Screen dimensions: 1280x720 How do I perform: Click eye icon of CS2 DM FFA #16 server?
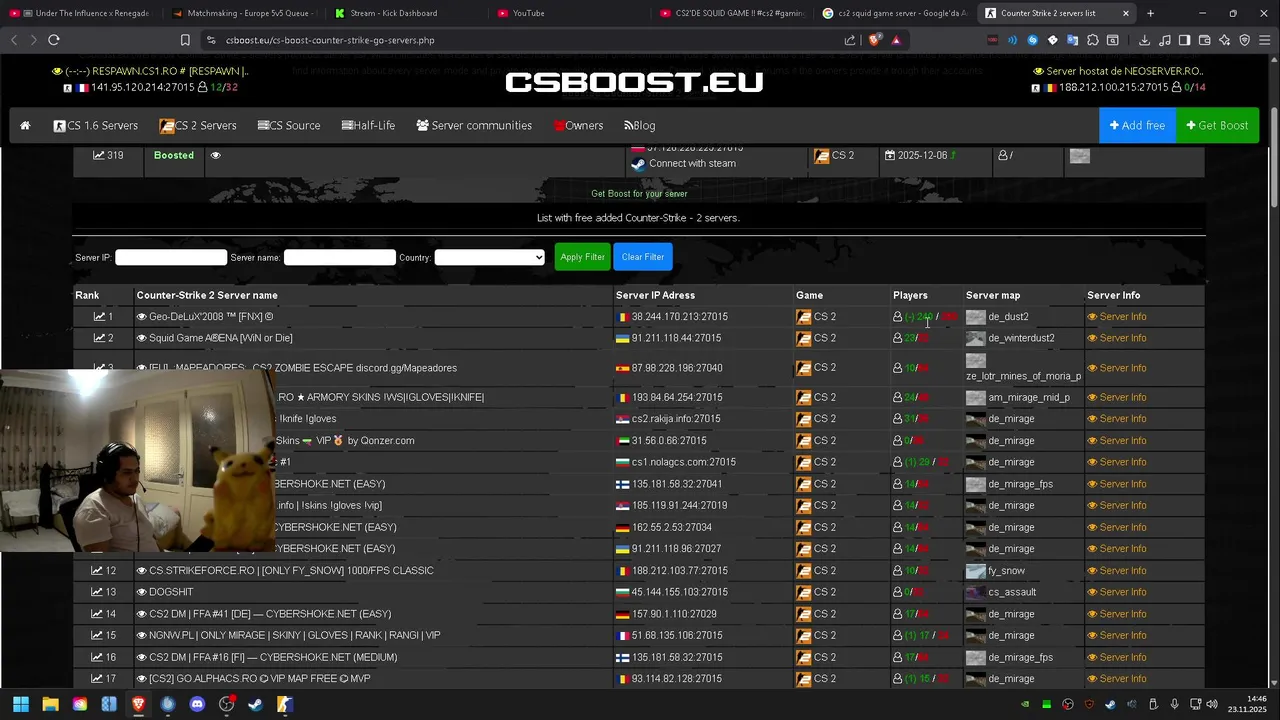(x=142, y=657)
